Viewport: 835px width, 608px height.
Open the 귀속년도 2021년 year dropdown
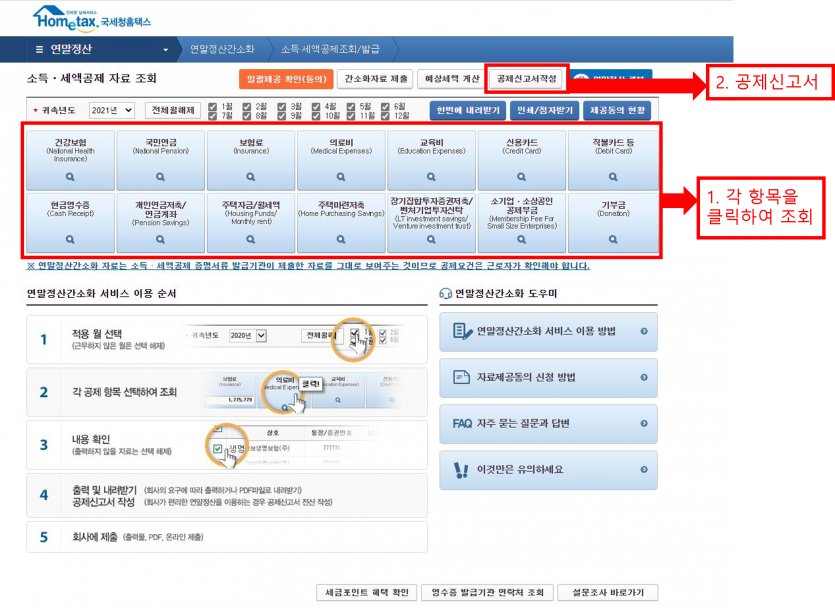click(111, 111)
